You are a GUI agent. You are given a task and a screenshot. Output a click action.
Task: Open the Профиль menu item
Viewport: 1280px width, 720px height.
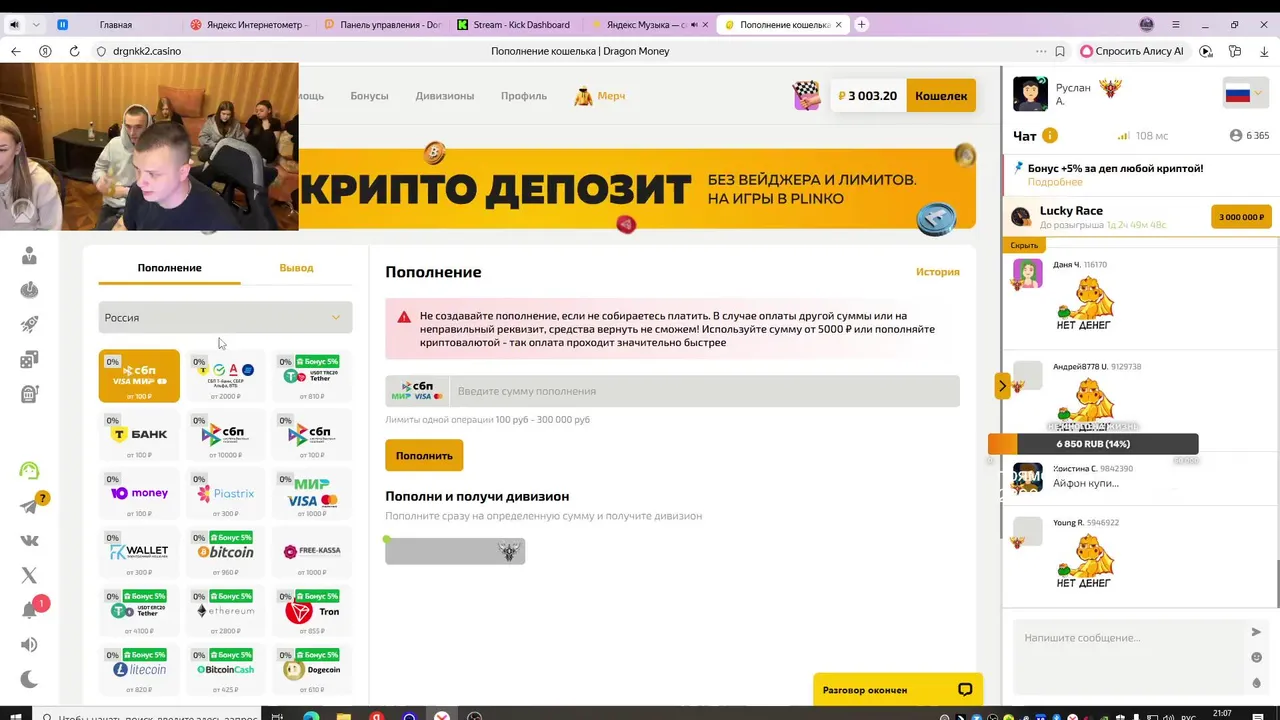pos(524,96)
